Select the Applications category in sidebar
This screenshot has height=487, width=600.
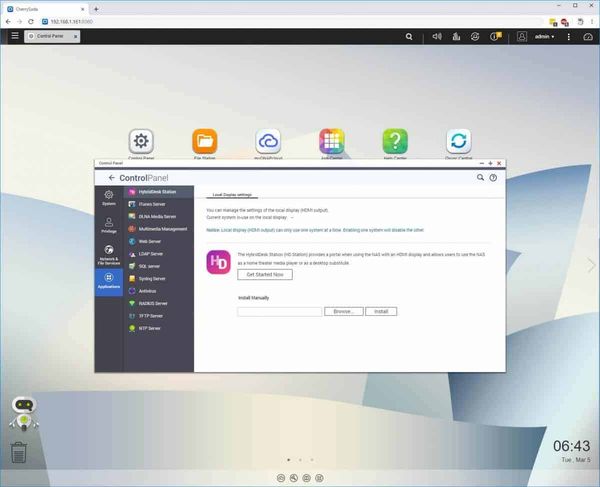(109, 282)
